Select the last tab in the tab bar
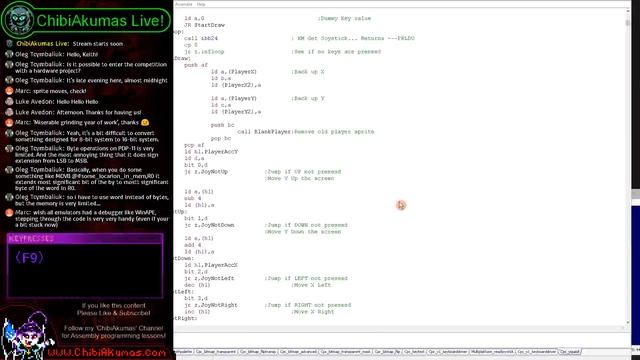 (569, 351)
